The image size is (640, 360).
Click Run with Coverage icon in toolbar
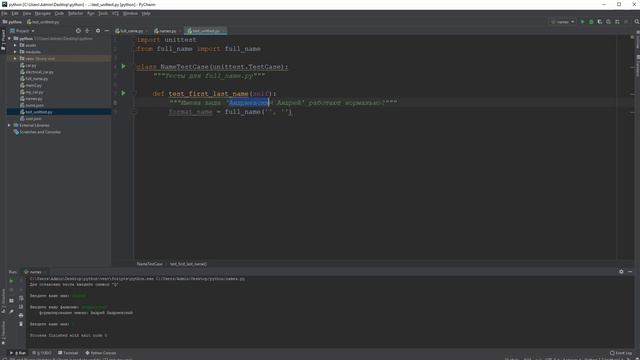click(x=600, y=22)
